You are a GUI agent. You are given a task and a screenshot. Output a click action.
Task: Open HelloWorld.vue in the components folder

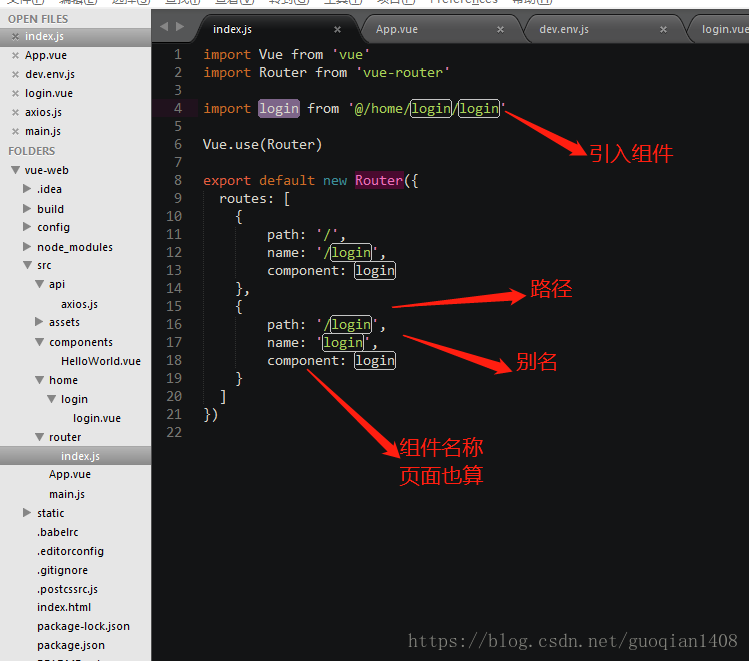(x=101, y=362)
